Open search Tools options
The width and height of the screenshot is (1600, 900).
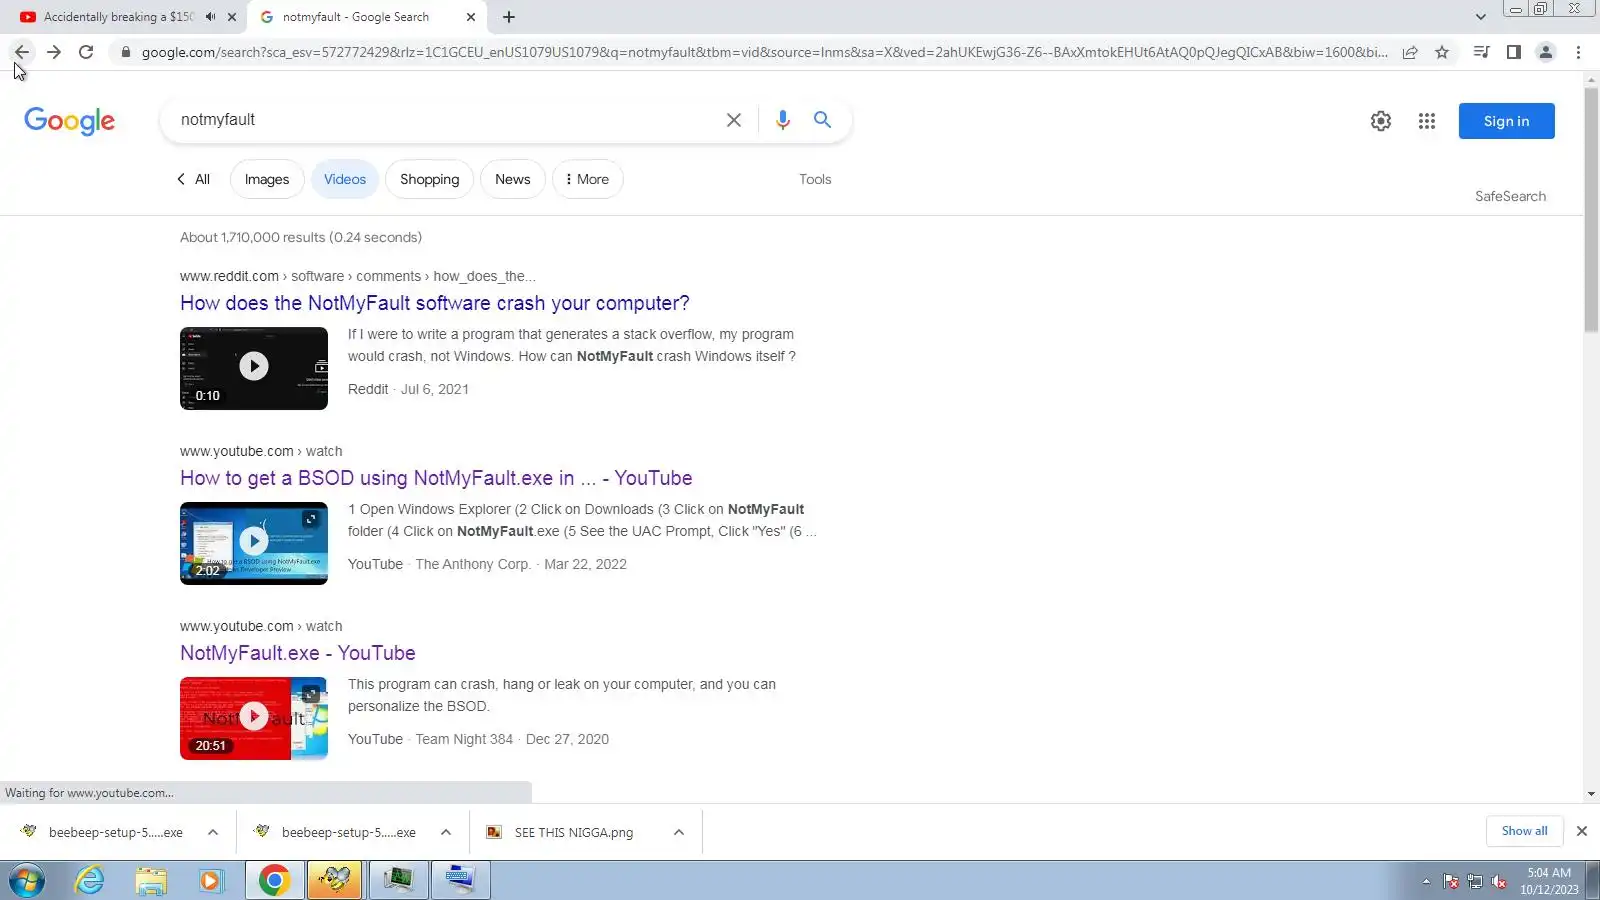click(815, 179)
